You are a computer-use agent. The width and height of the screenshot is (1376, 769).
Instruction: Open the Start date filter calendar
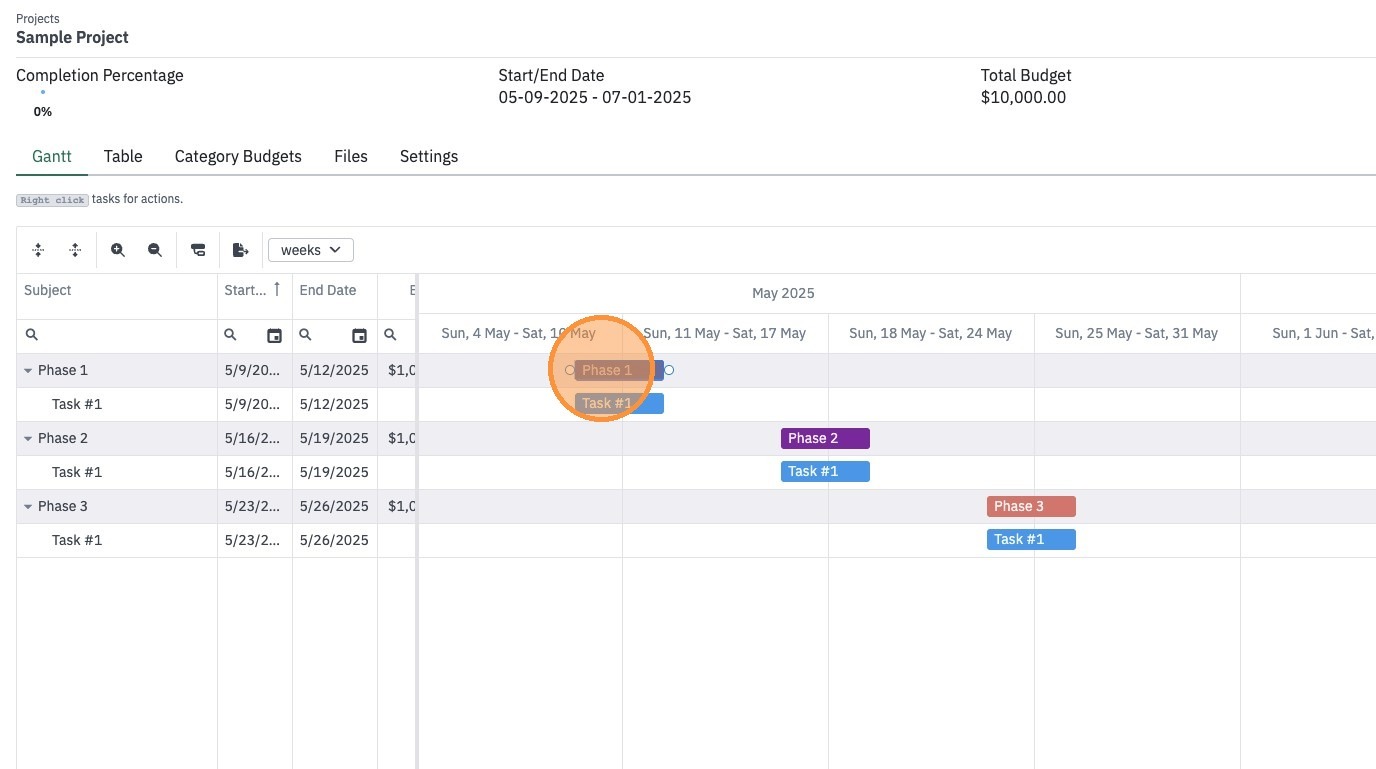click(274, 336)
